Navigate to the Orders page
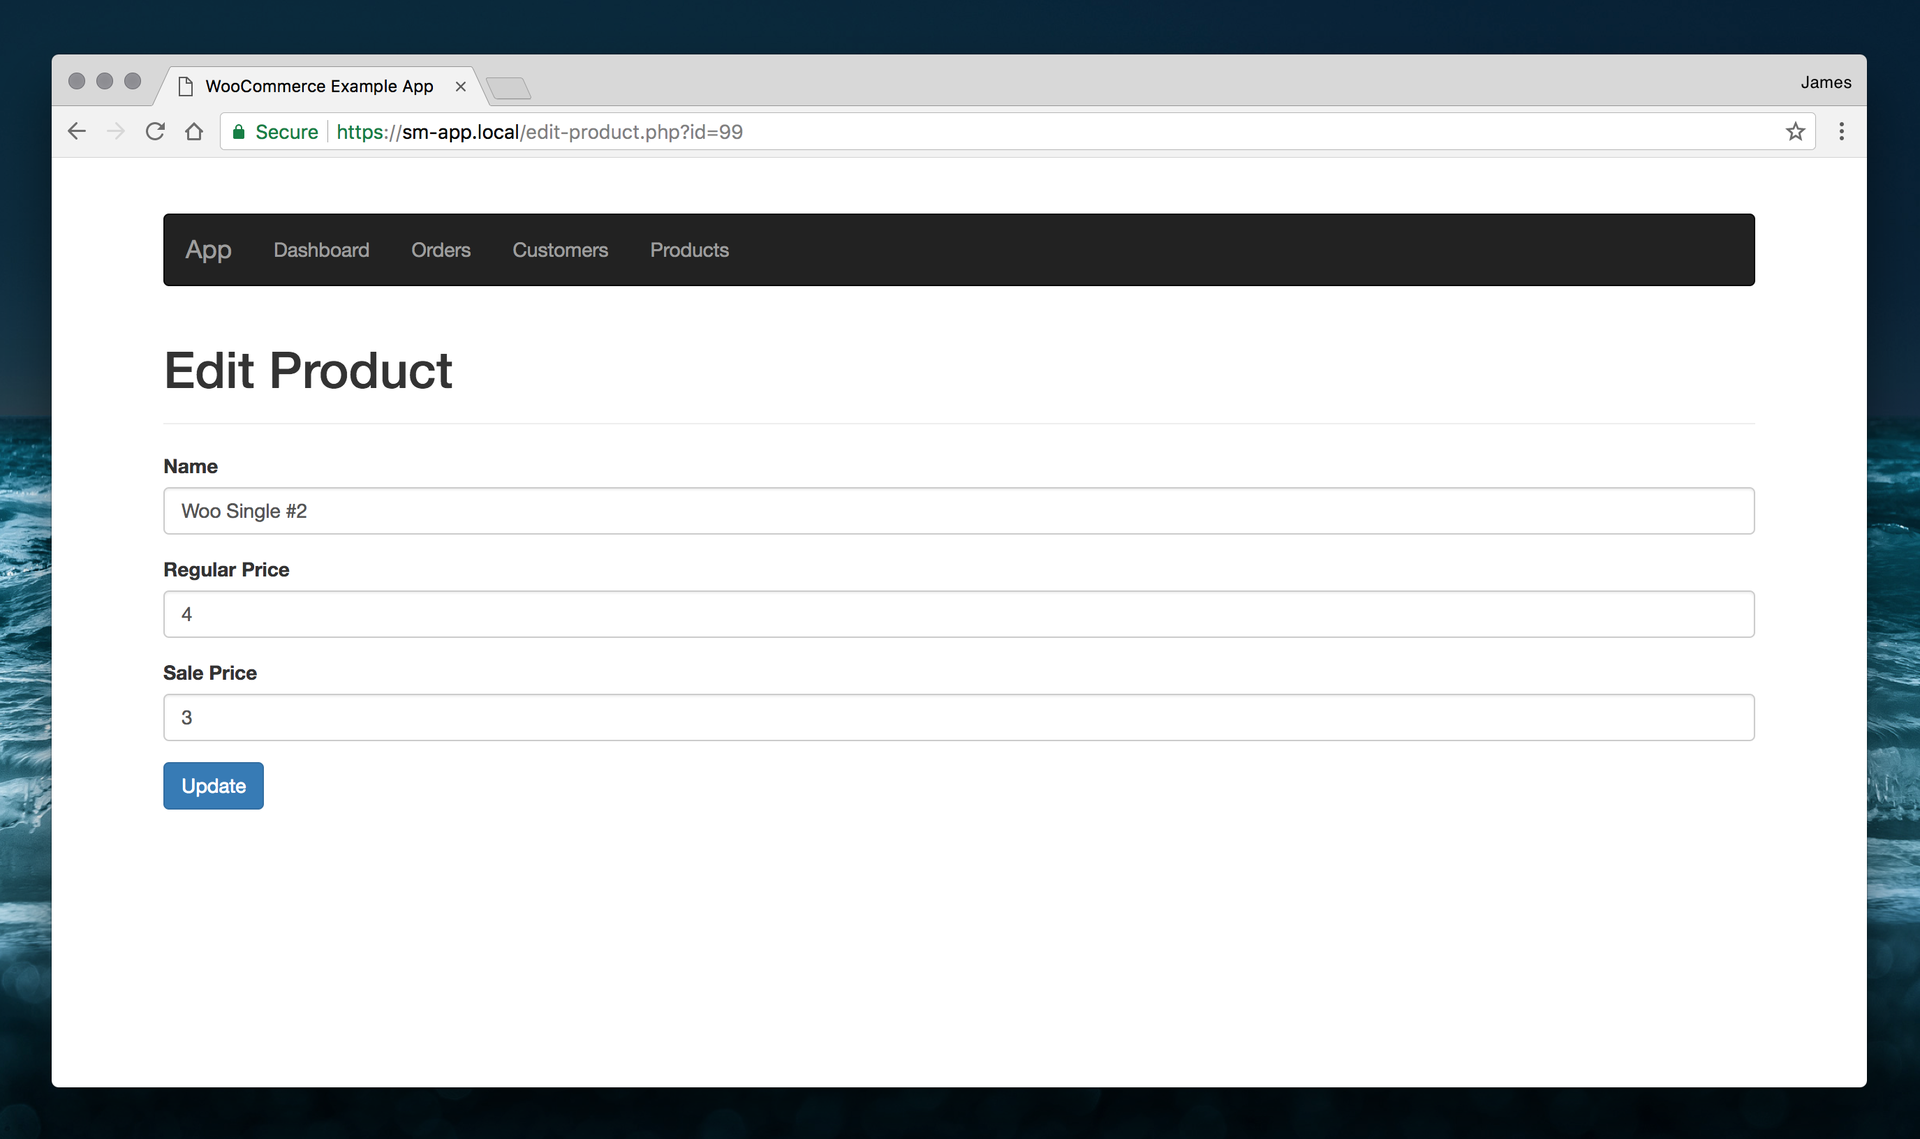The image size is (1920, 1139). [441, 250]
